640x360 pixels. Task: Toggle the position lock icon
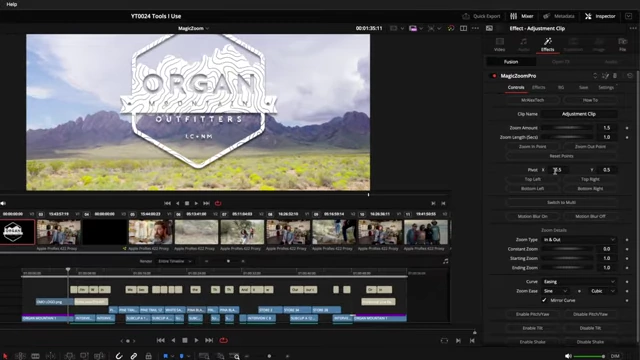149,356
